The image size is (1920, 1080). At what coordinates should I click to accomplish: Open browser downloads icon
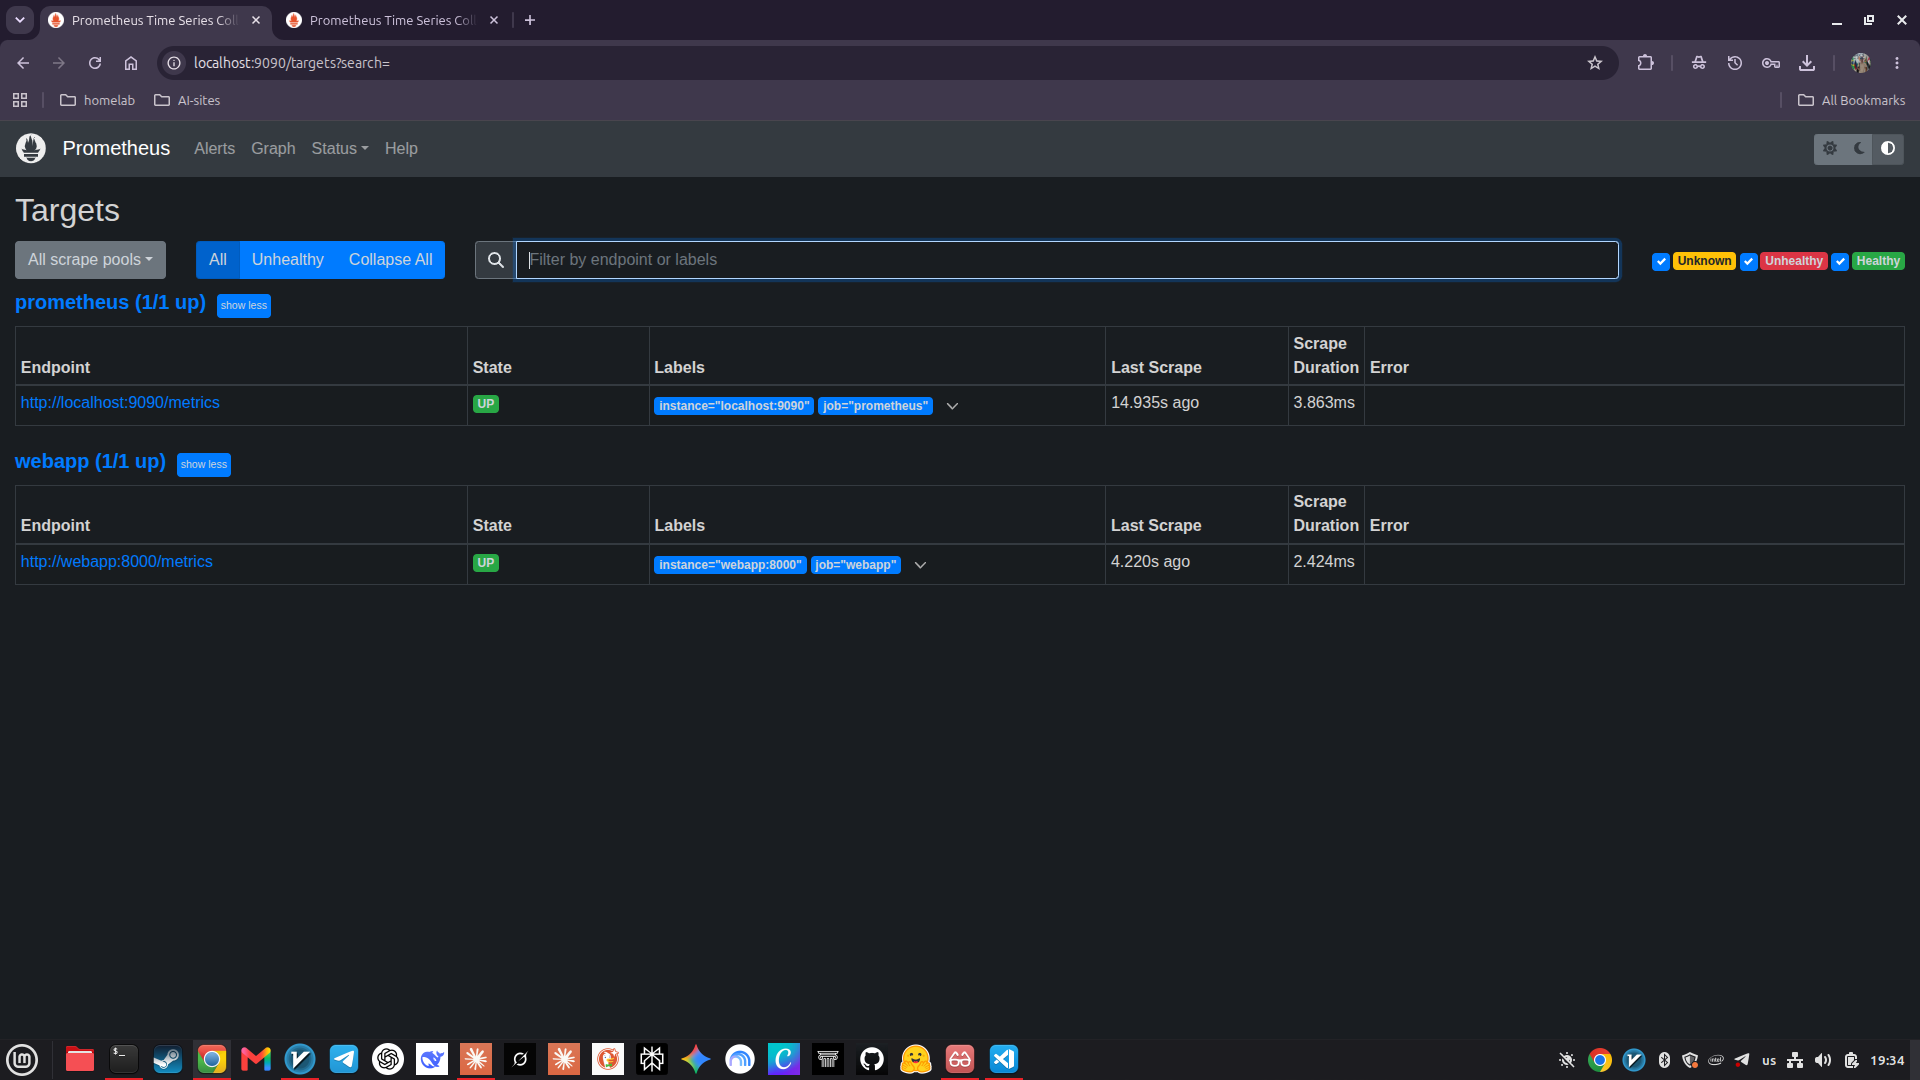click(x=1807, y=63)
